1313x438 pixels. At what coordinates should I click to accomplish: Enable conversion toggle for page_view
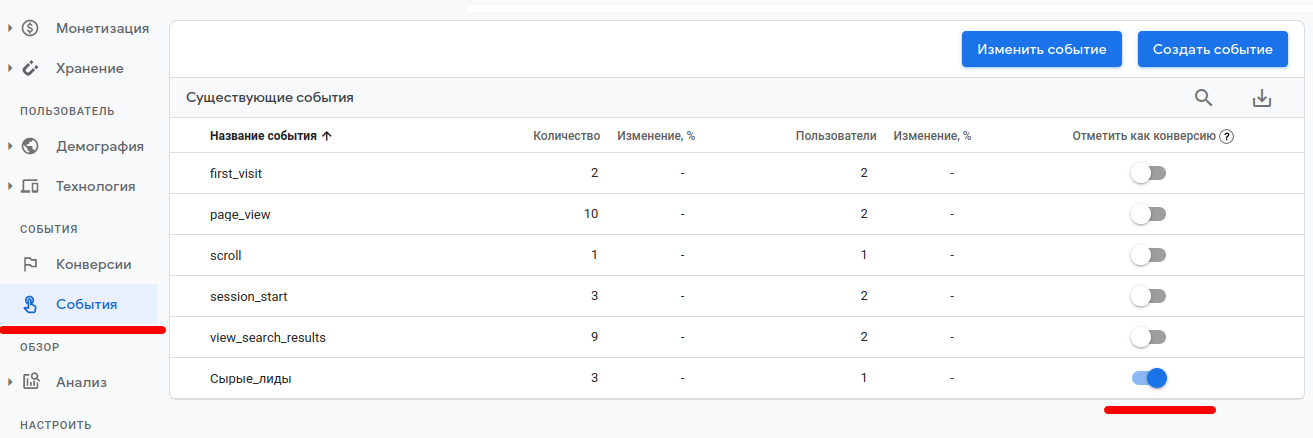1148,214
